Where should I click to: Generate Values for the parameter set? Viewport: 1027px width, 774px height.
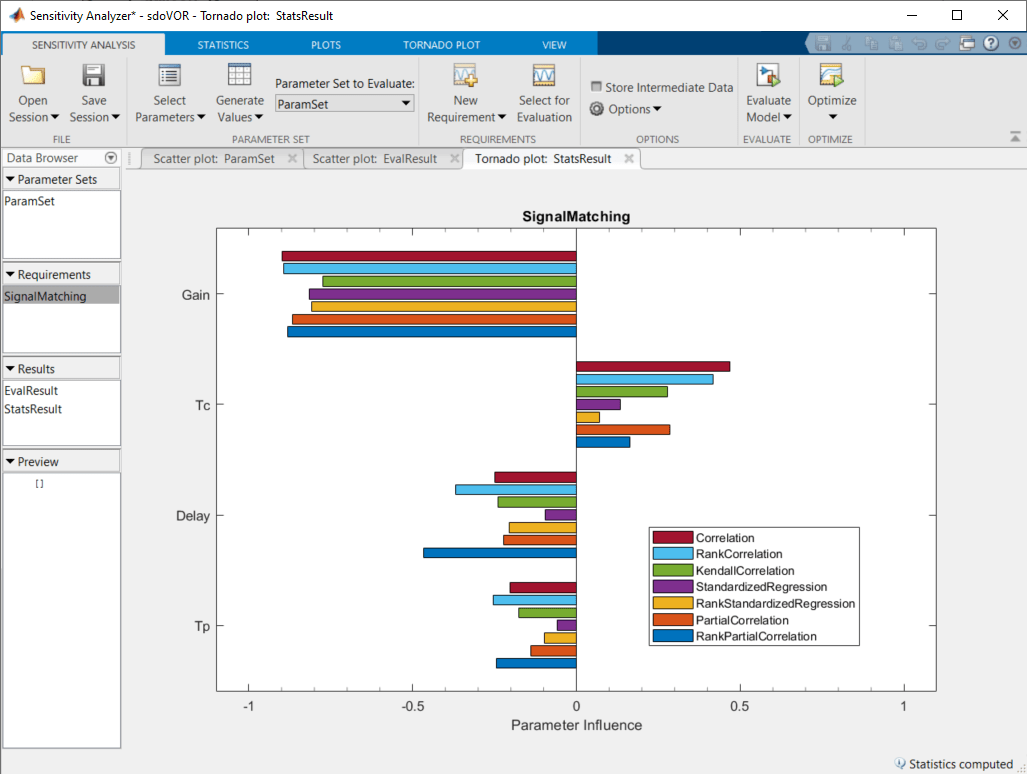pyautogui.click(x=239, y=95)
